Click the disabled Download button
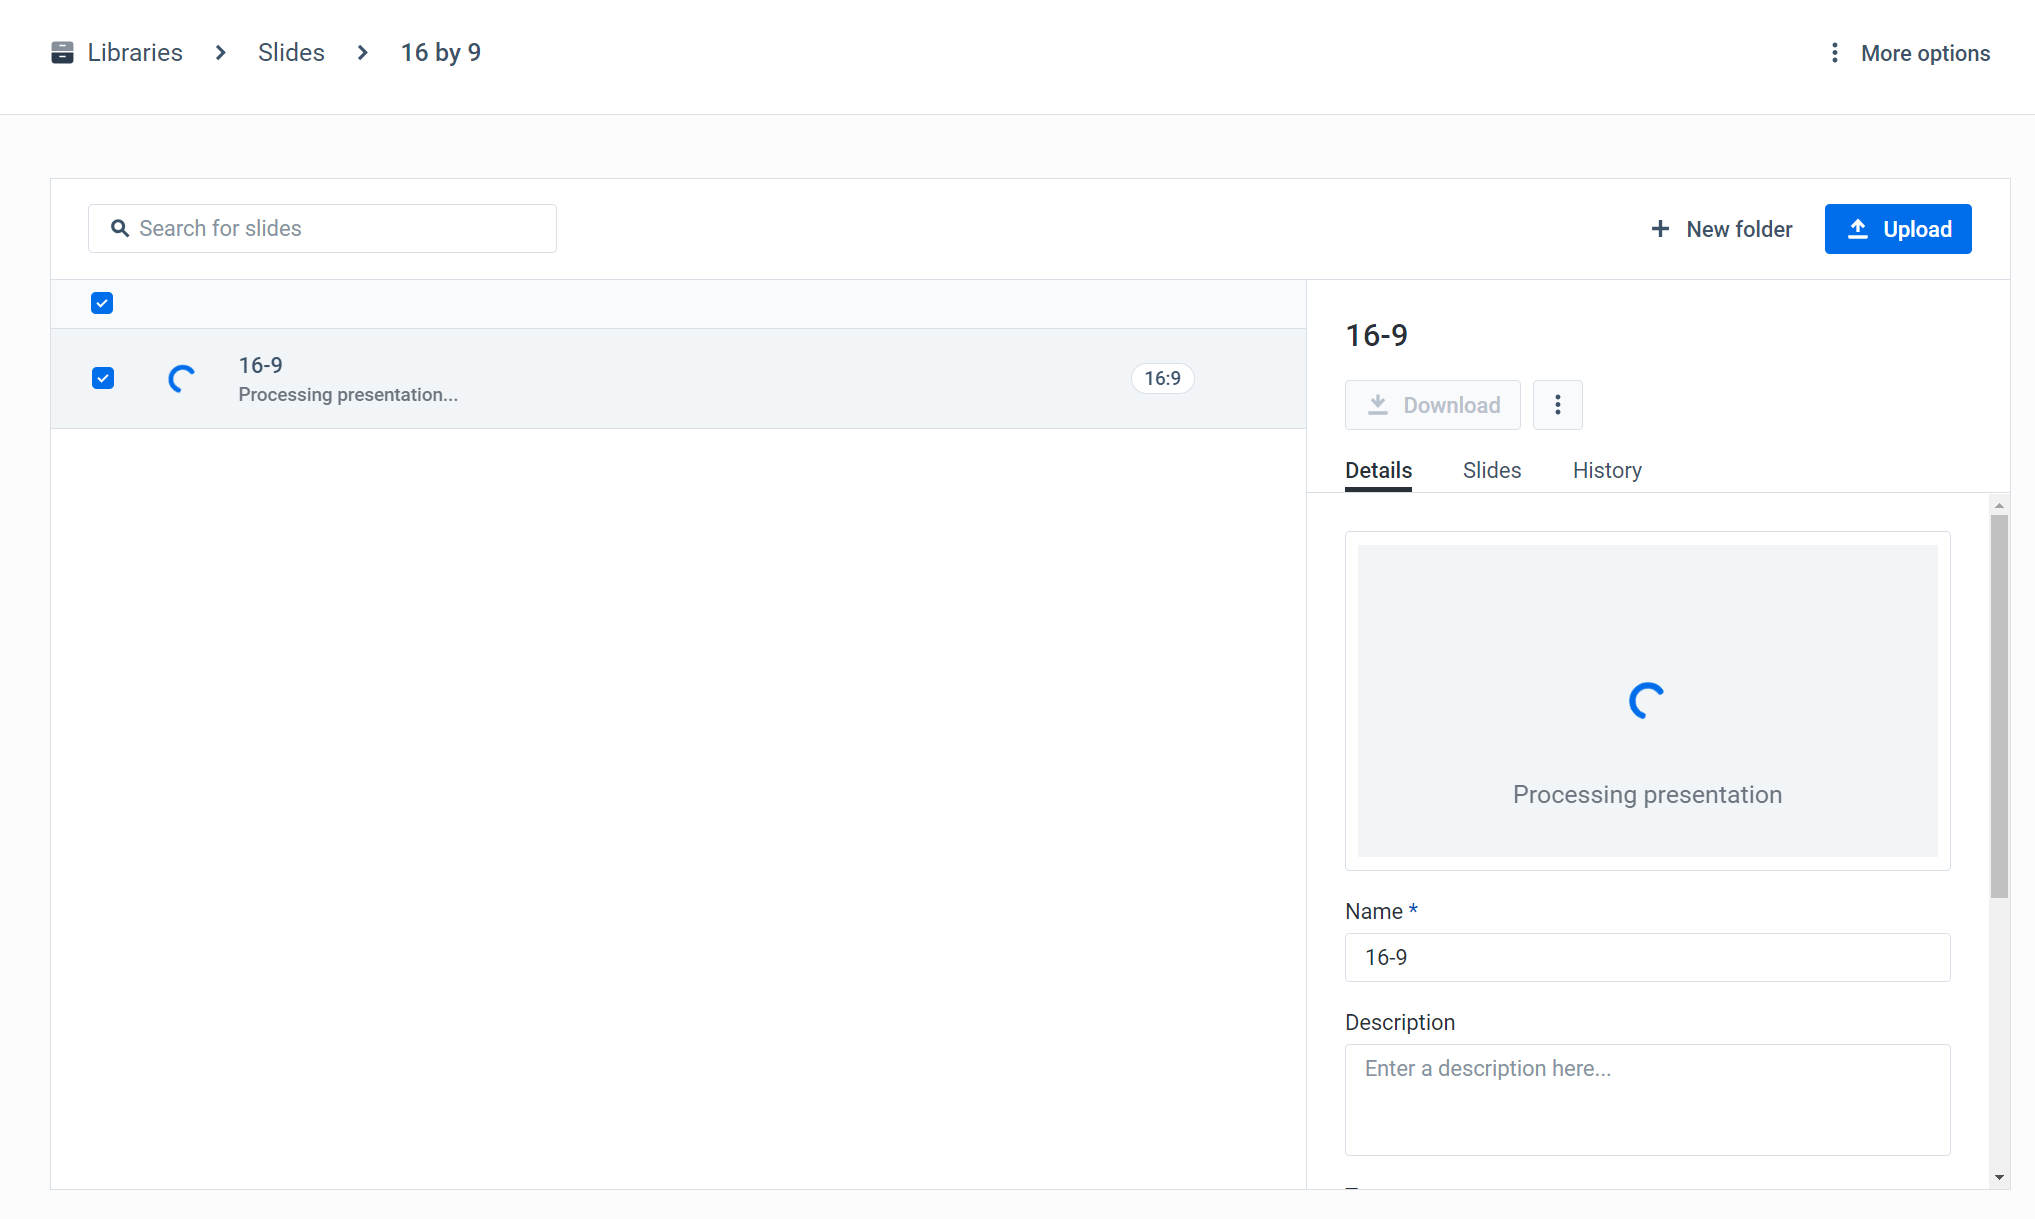Screen dimensions: 2035x1219 [x=1432, y=405]
